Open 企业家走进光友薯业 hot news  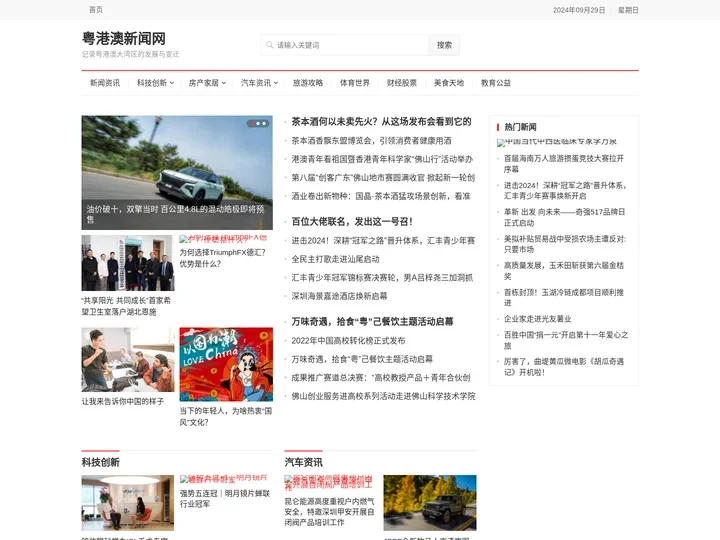[537, 319]
